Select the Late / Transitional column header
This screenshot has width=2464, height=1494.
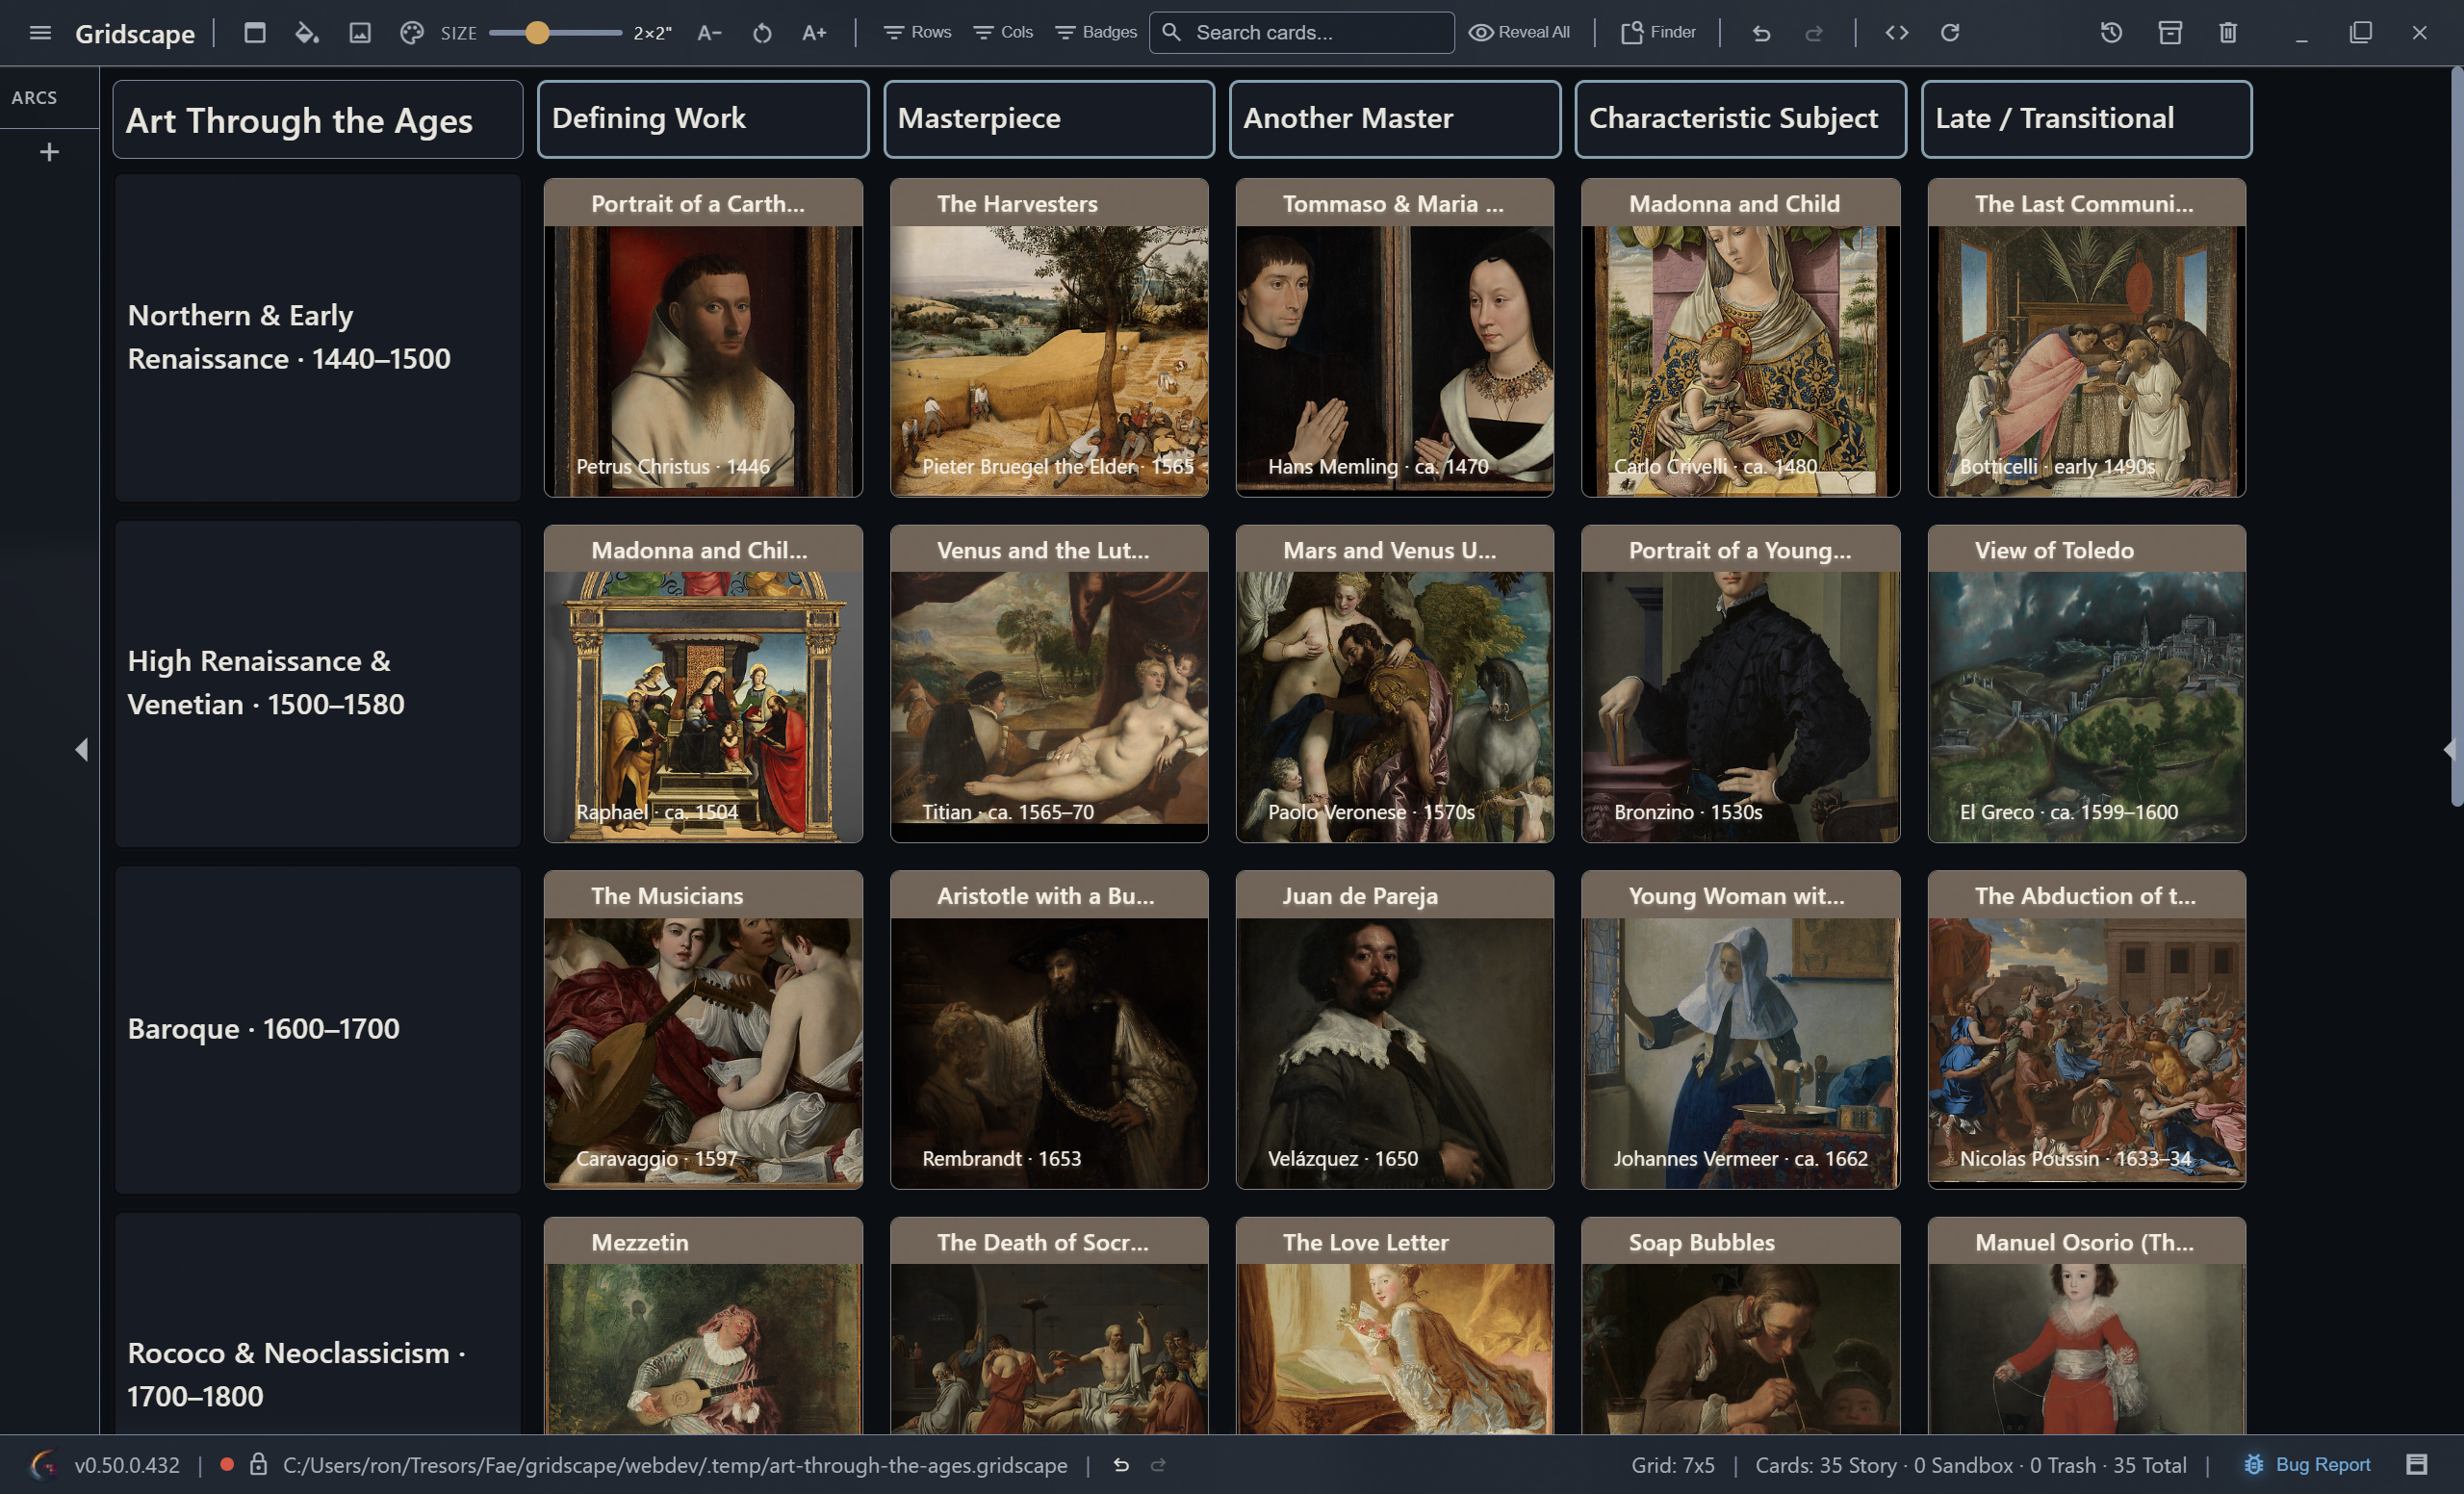tap(2087, 119)
